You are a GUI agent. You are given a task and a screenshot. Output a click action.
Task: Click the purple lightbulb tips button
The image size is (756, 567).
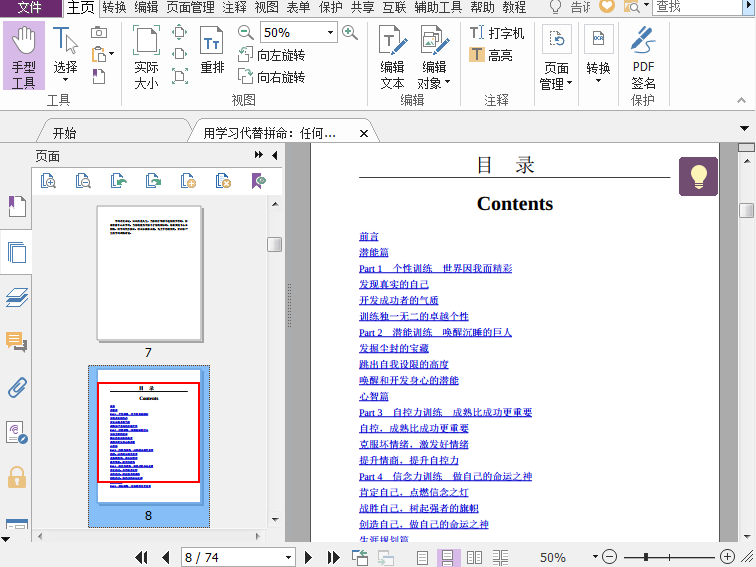click(x=698, y=176)
